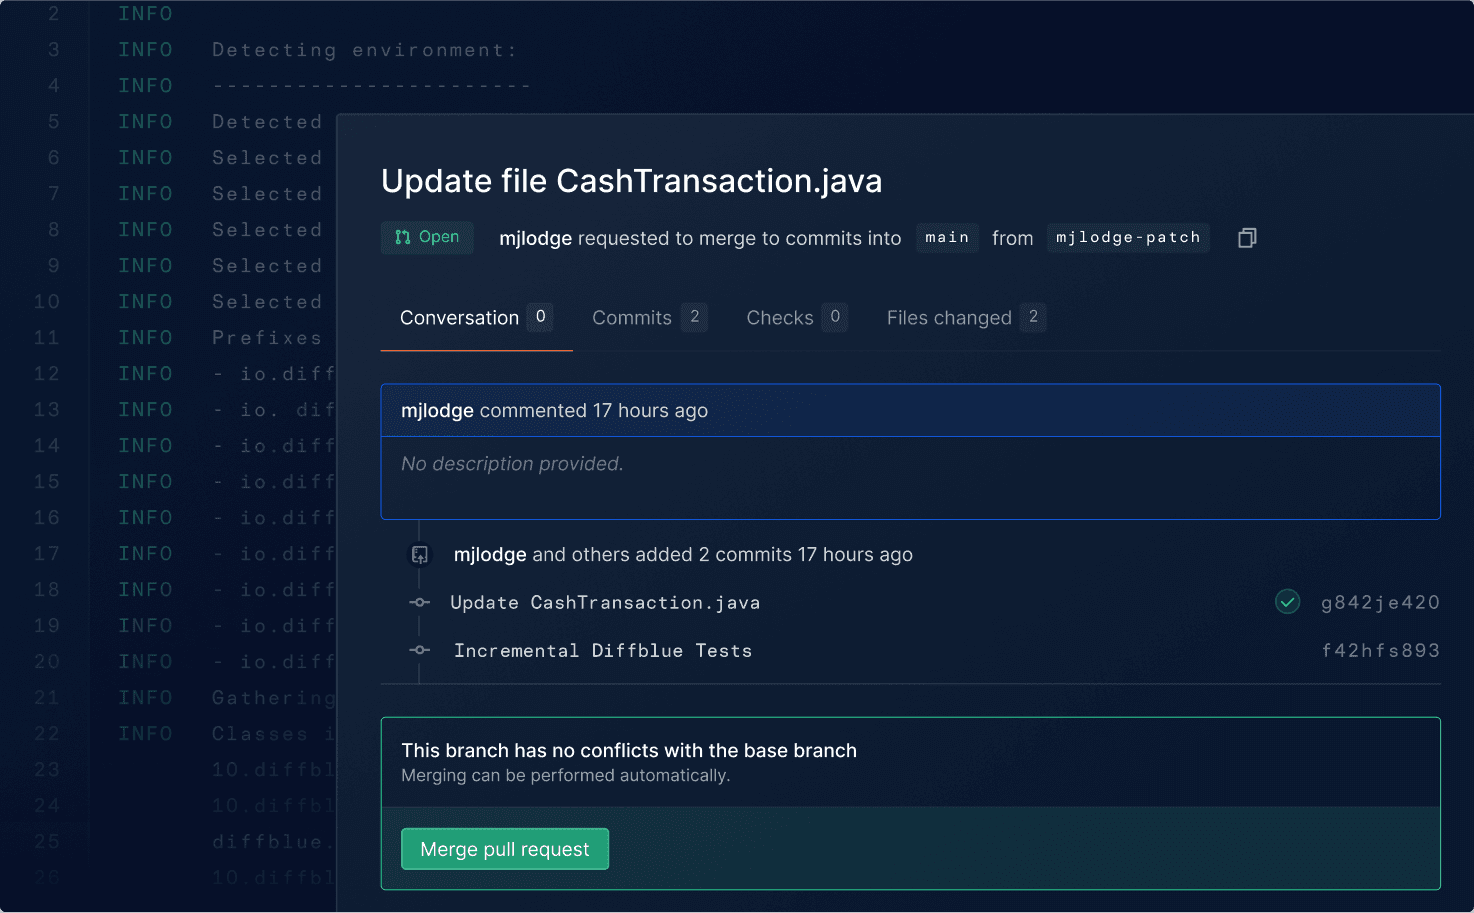Open the Incremental Diffblue Tests commit
Viewport: 1474px width, 913px height.
point(603,651)
